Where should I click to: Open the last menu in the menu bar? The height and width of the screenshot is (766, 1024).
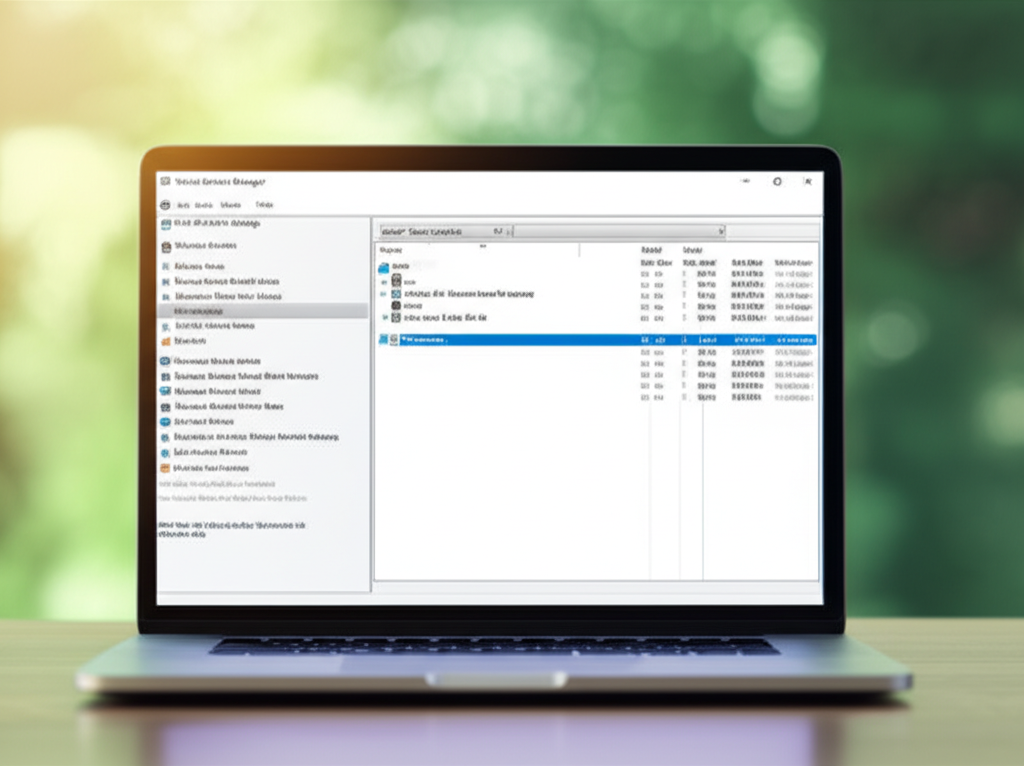point(264,205)
